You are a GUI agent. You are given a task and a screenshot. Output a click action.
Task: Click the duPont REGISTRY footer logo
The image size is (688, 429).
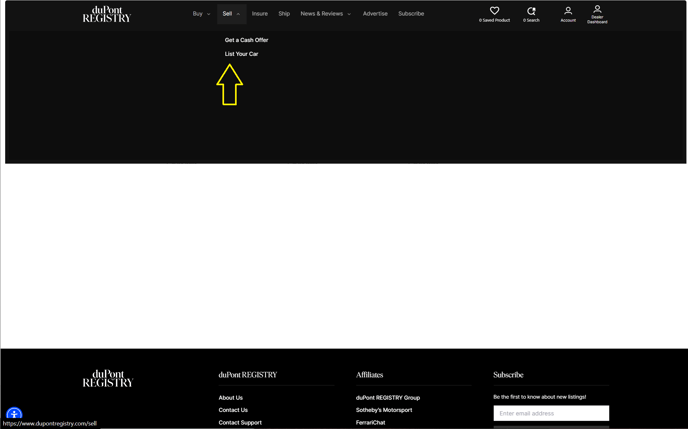[108, 378]
